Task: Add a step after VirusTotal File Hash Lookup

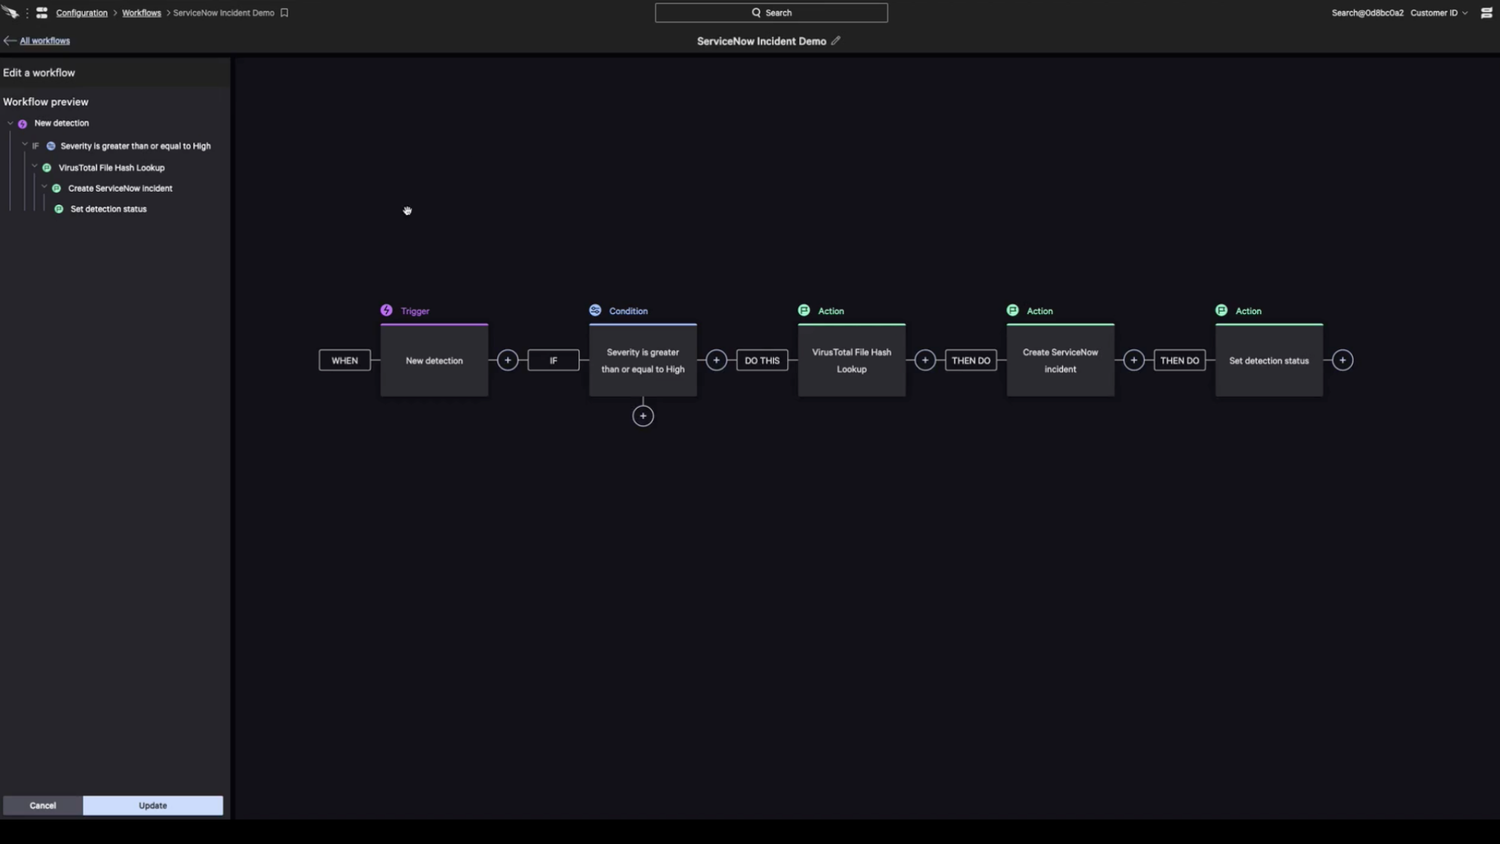Action: click(925, 360)
